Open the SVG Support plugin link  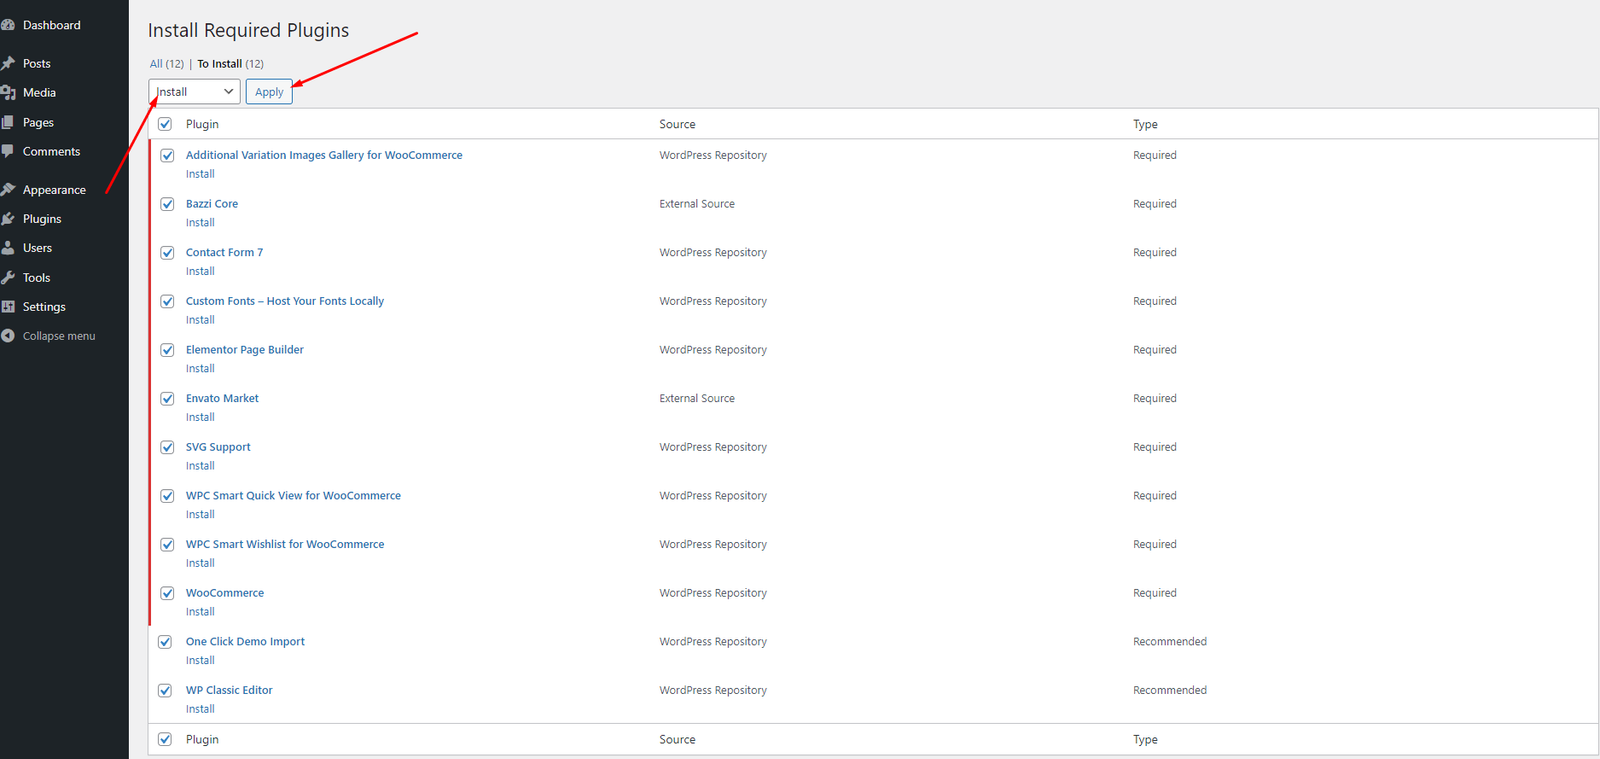218,447
